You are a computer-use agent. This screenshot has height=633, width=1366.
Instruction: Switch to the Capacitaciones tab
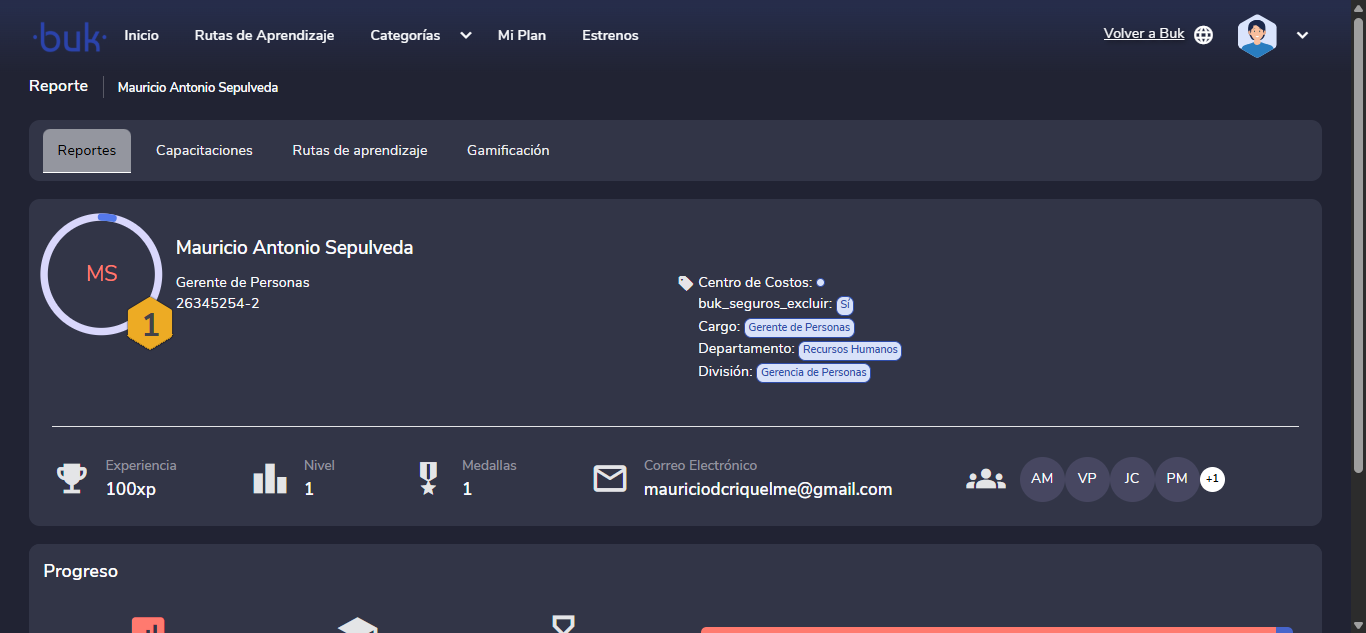click(204, 151)
